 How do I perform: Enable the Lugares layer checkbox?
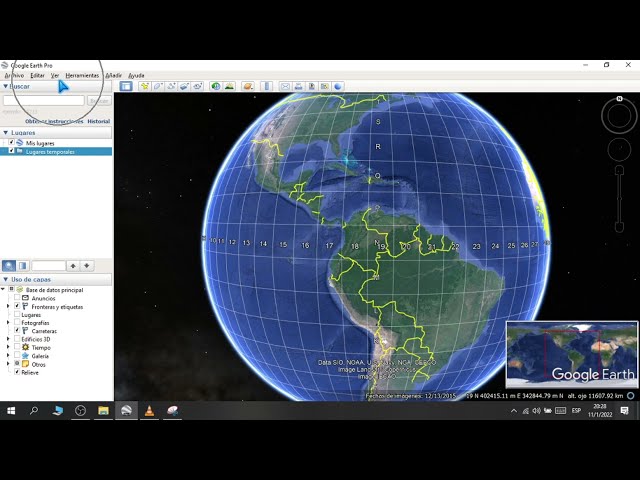[17, 314]
